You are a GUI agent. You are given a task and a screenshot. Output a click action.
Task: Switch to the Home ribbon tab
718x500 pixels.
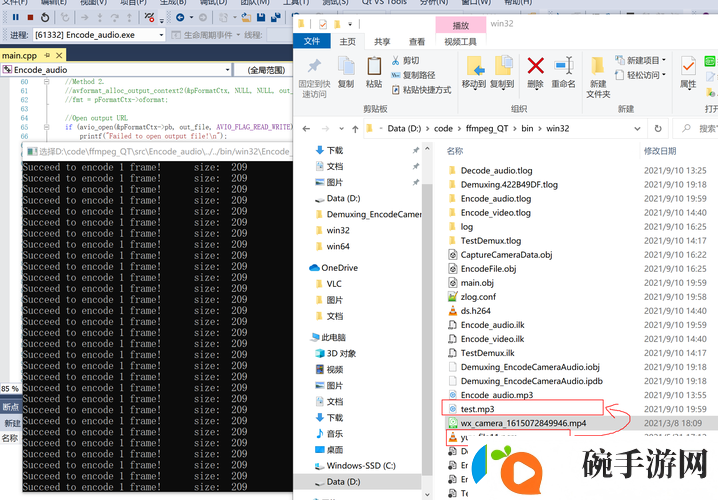348,41
